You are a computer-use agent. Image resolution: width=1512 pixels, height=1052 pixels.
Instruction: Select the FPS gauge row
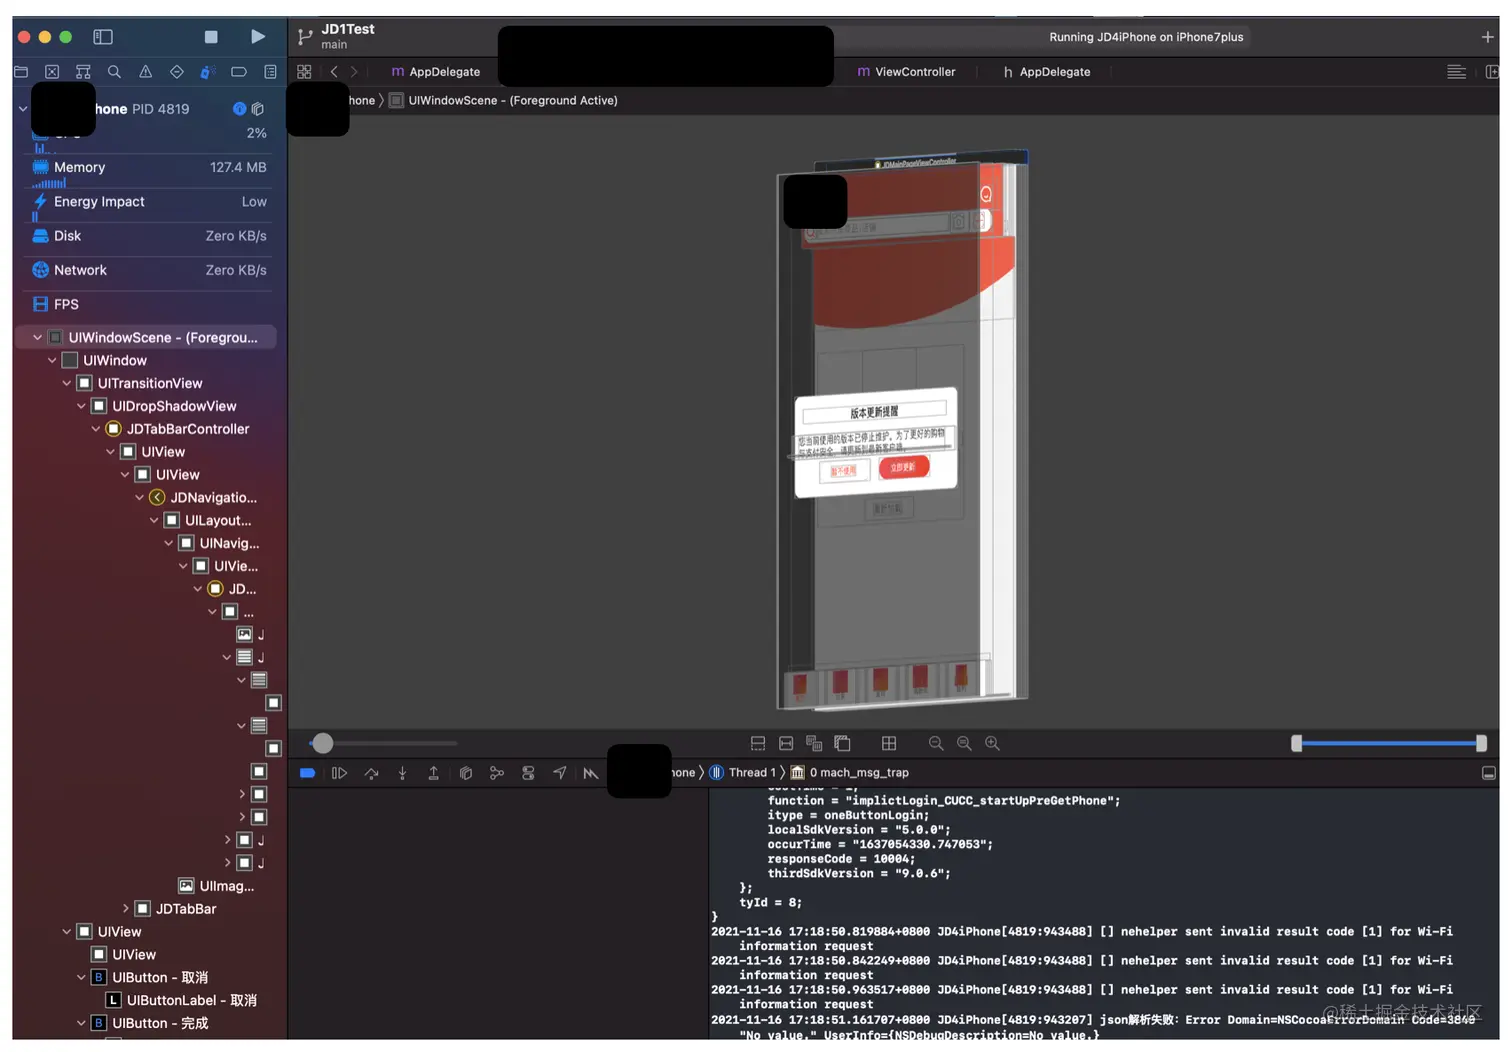coord(150,304)
